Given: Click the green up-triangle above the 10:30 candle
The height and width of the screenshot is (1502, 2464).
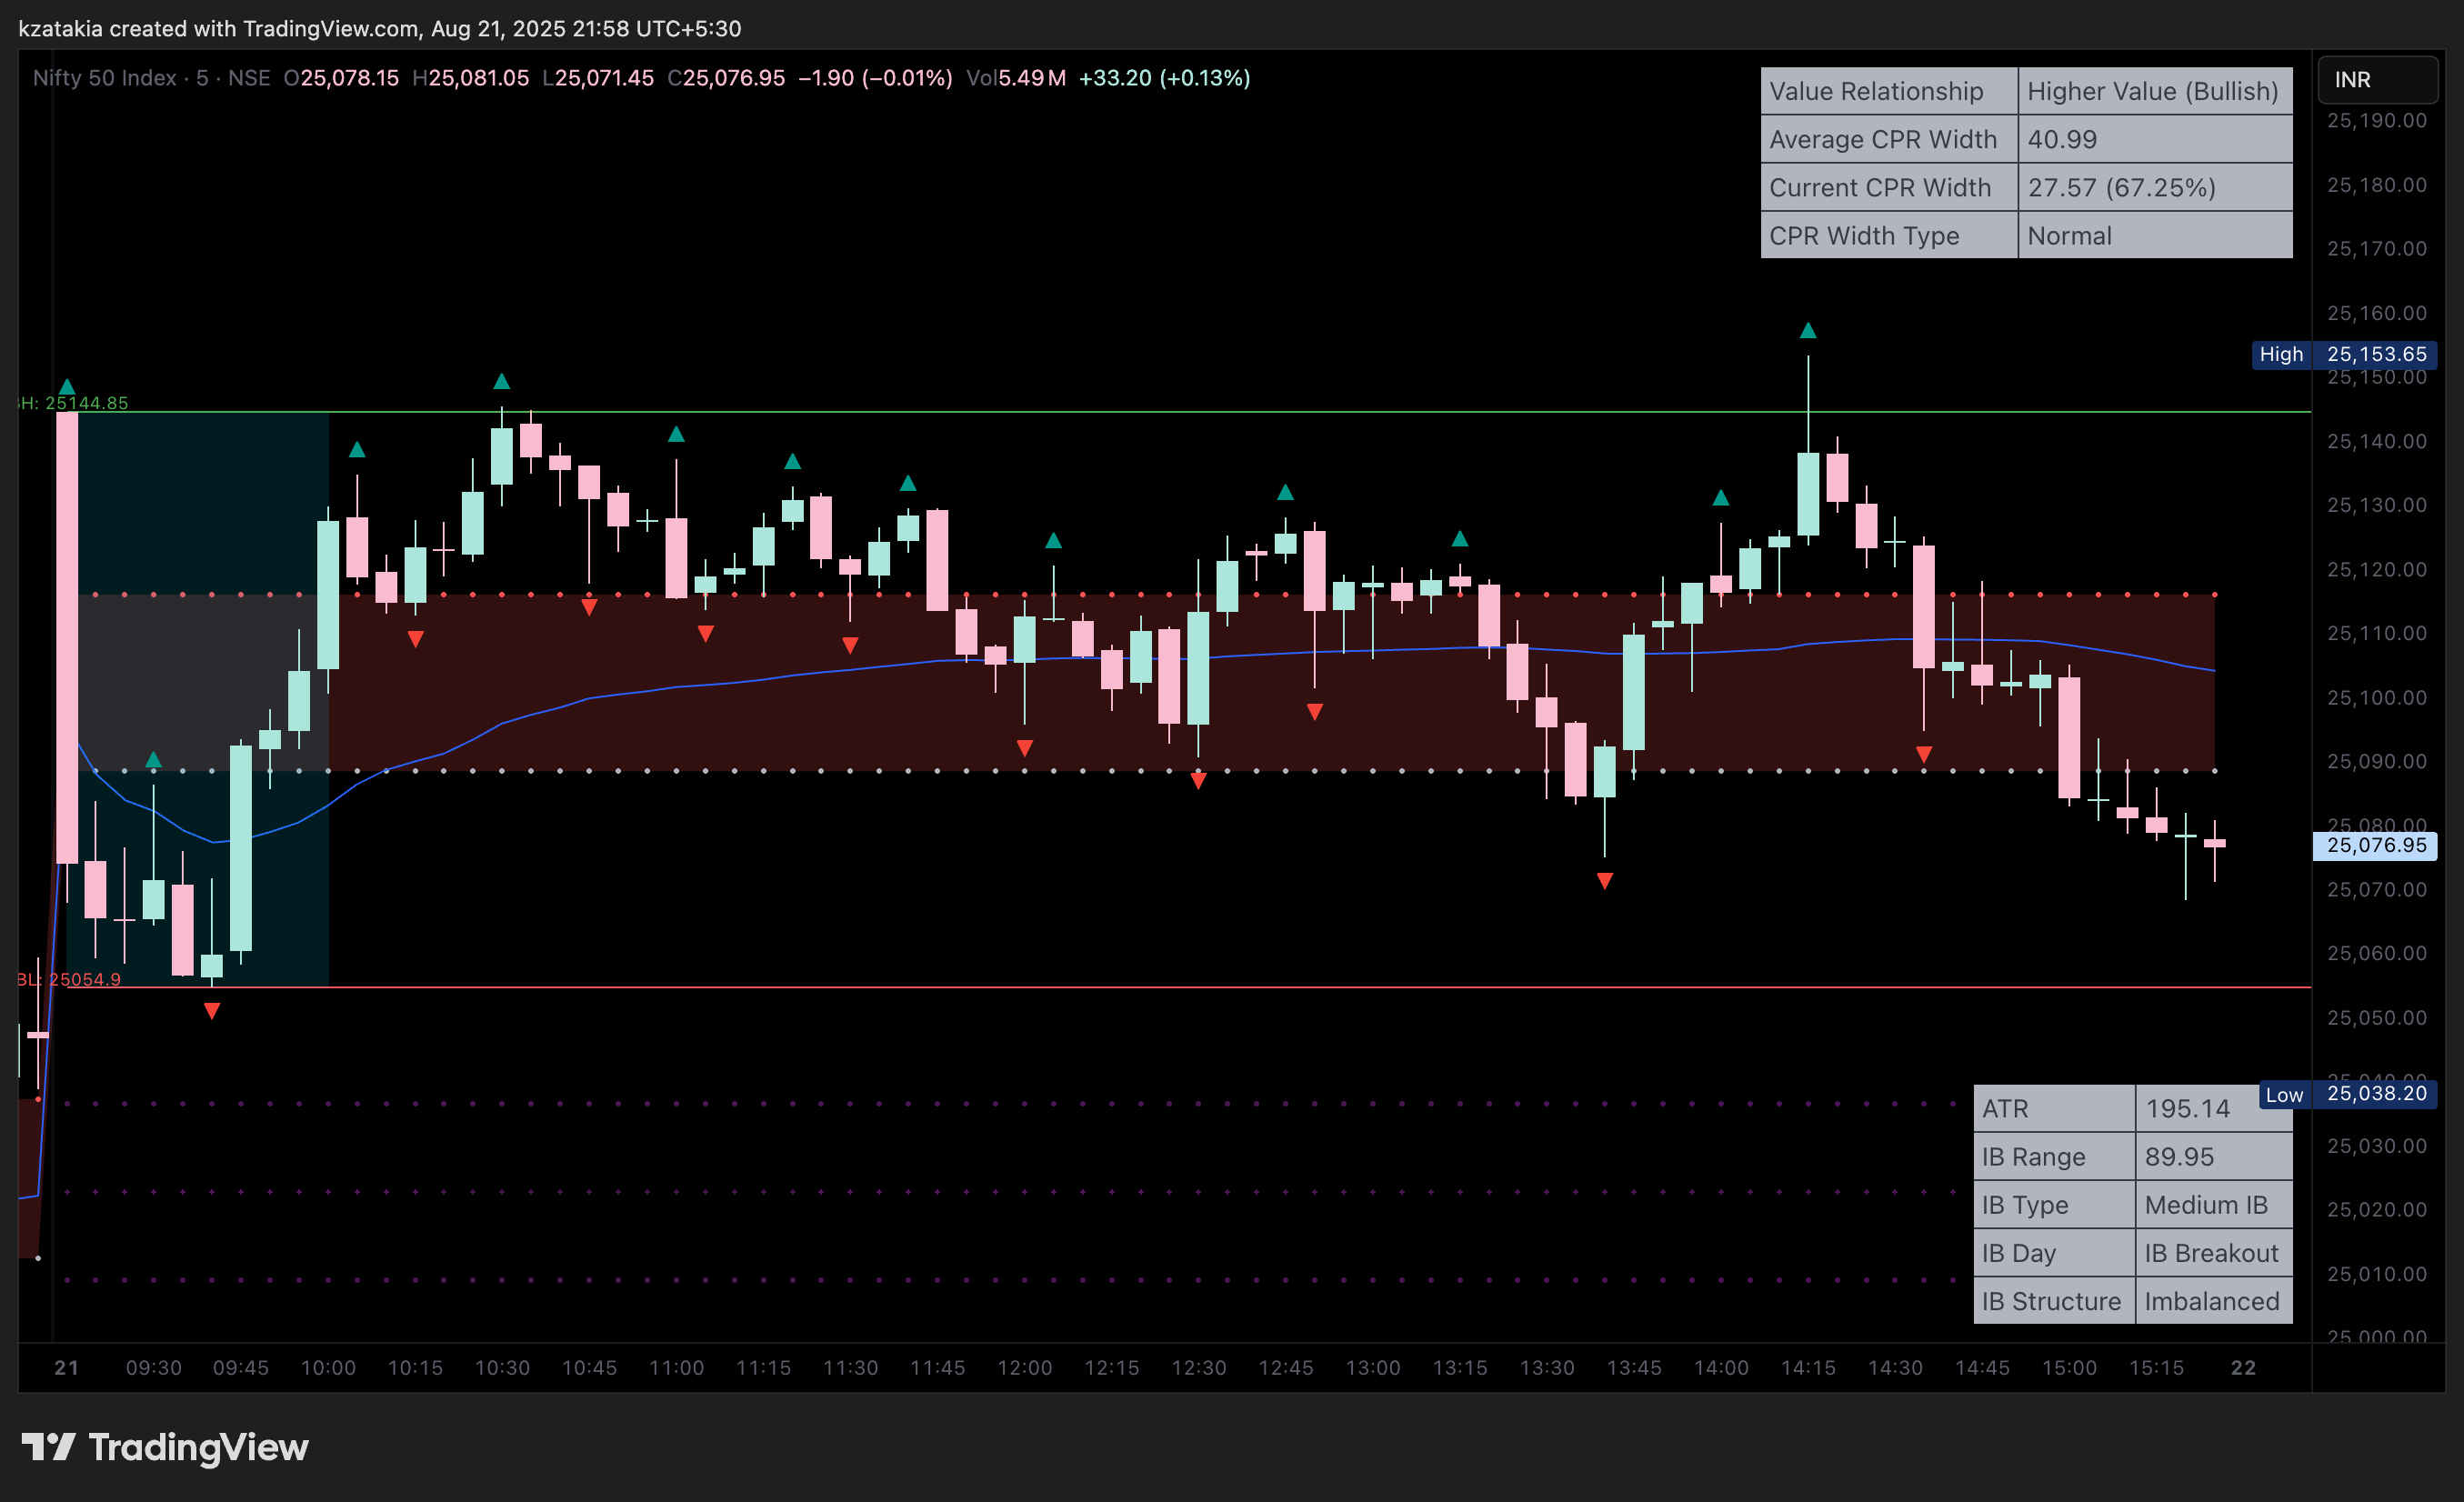Looking at the screenshot, I should point(502,381).
